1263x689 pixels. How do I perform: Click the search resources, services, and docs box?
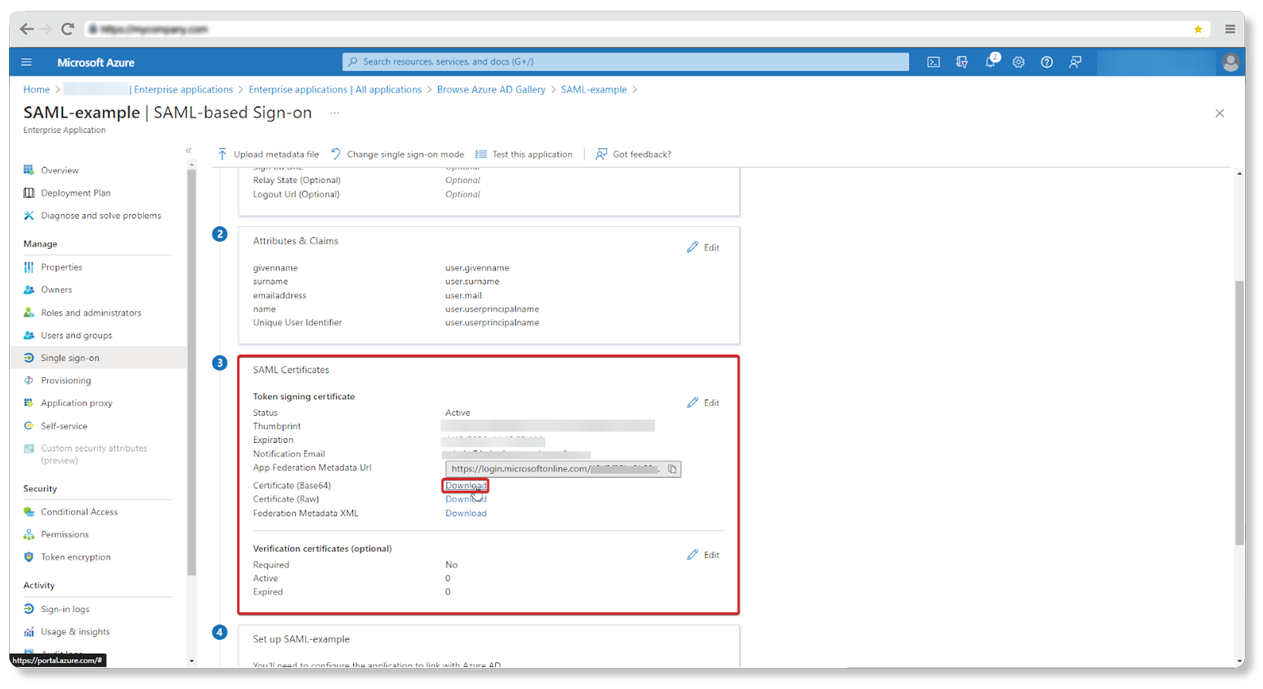pos(626,62)
